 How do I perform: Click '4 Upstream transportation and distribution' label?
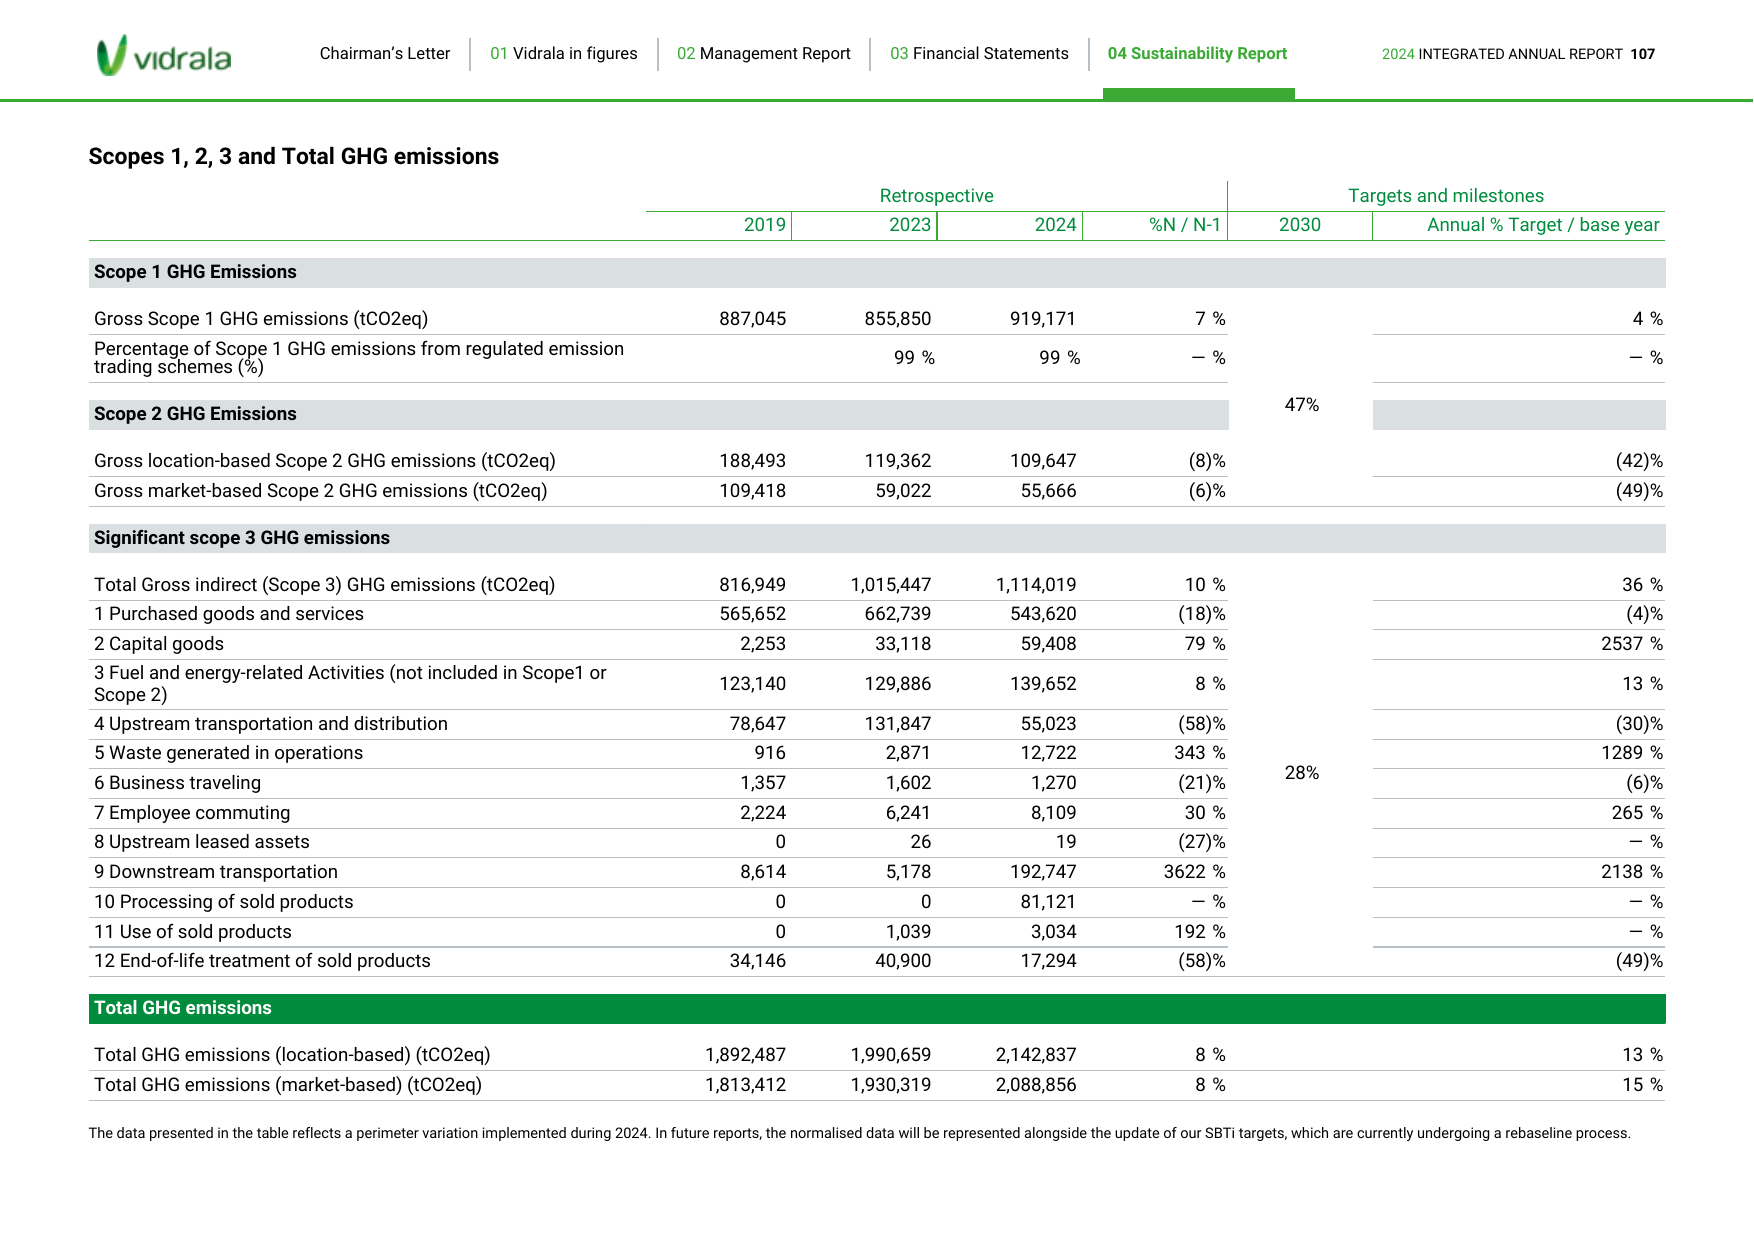(271, 724)
